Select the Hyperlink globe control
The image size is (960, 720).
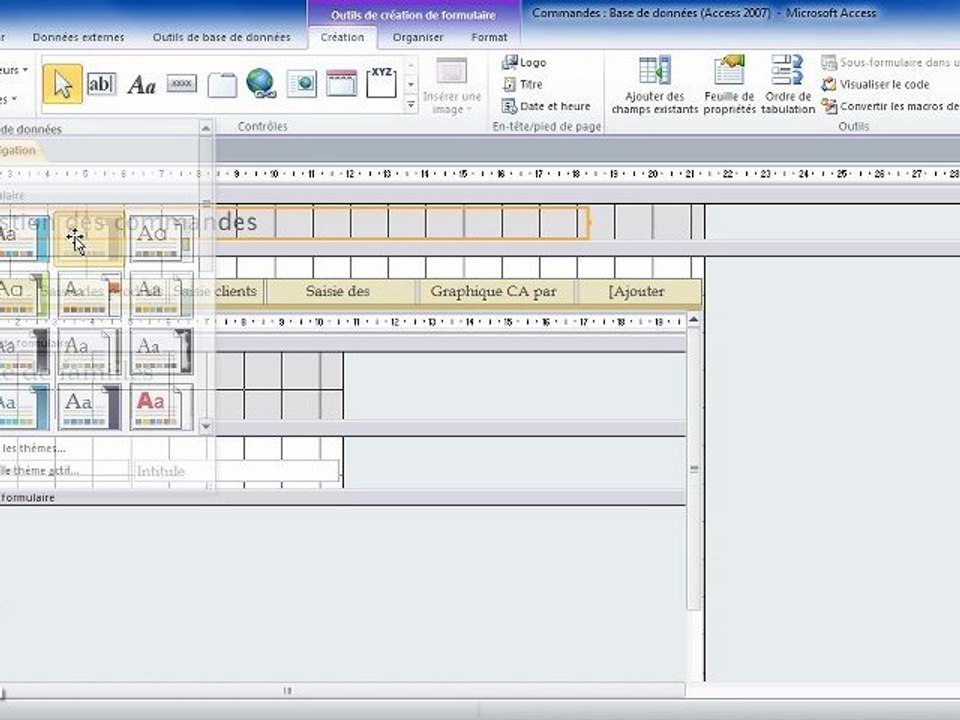click(x=261, y=84)
